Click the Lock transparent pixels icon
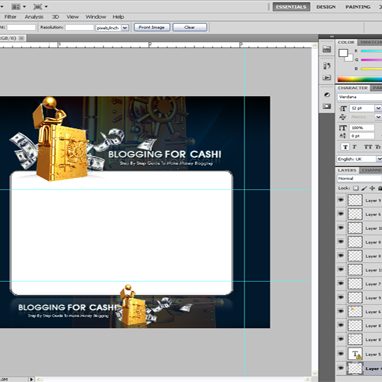The width and height of the screenshot is (382, 382). (356, 188)
